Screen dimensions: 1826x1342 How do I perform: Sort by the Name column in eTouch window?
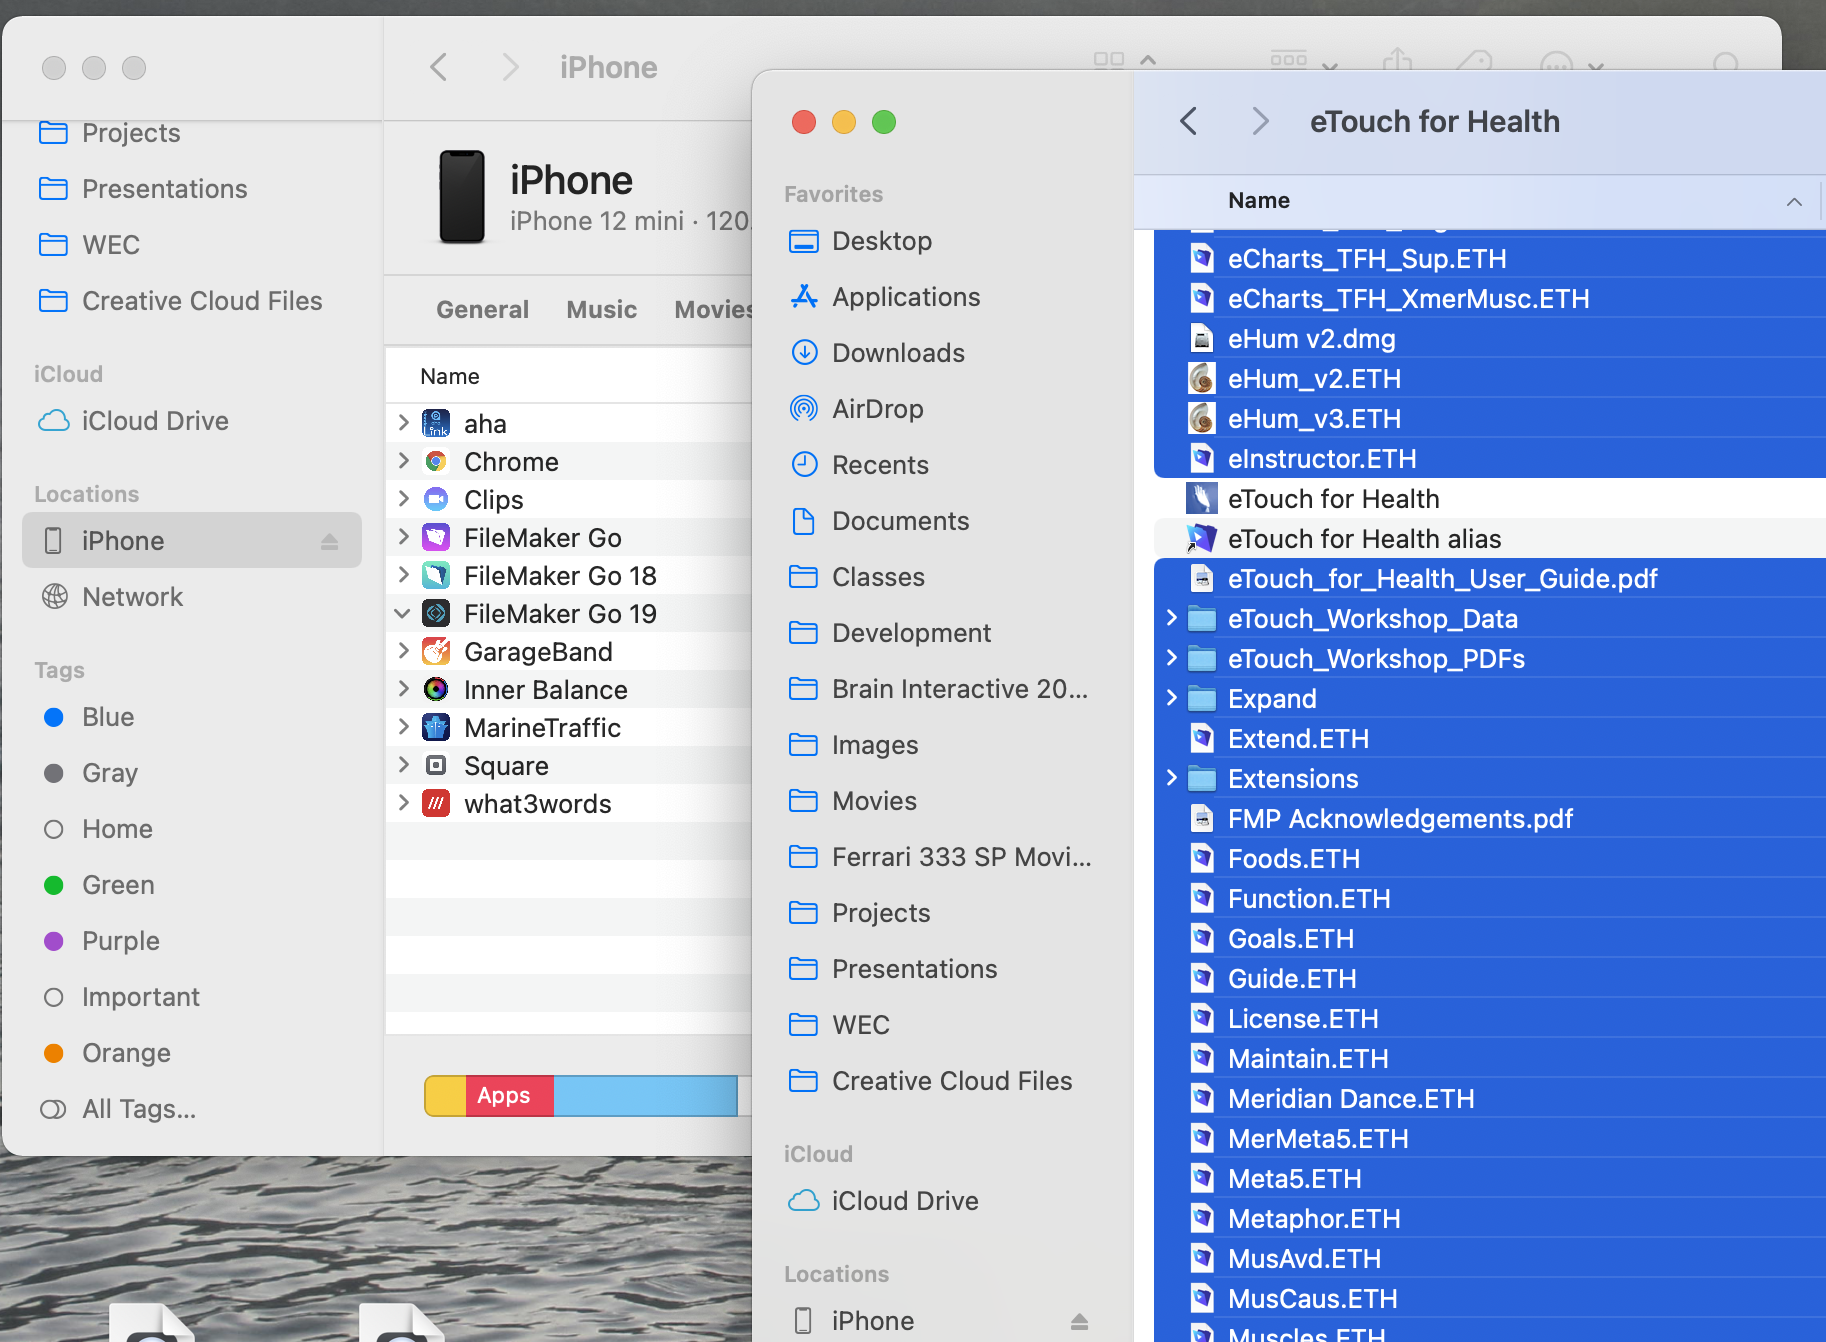tap(1478, 201)
